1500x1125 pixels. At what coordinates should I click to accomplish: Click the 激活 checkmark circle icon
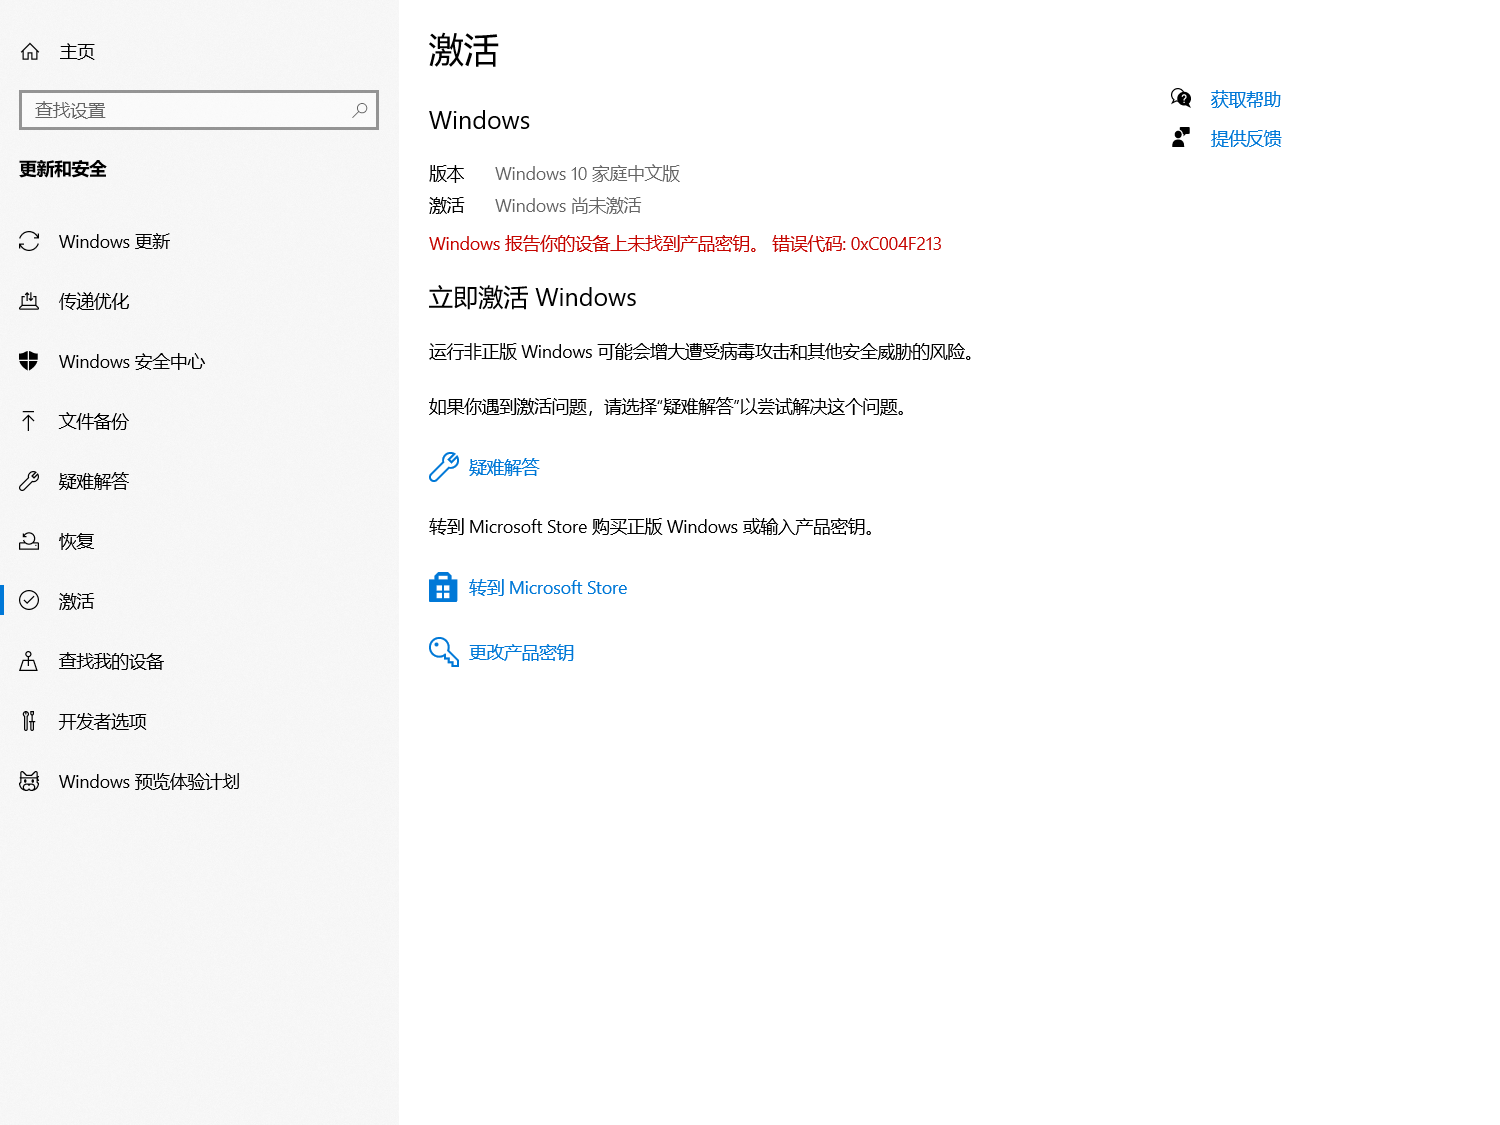coord(29,600)
